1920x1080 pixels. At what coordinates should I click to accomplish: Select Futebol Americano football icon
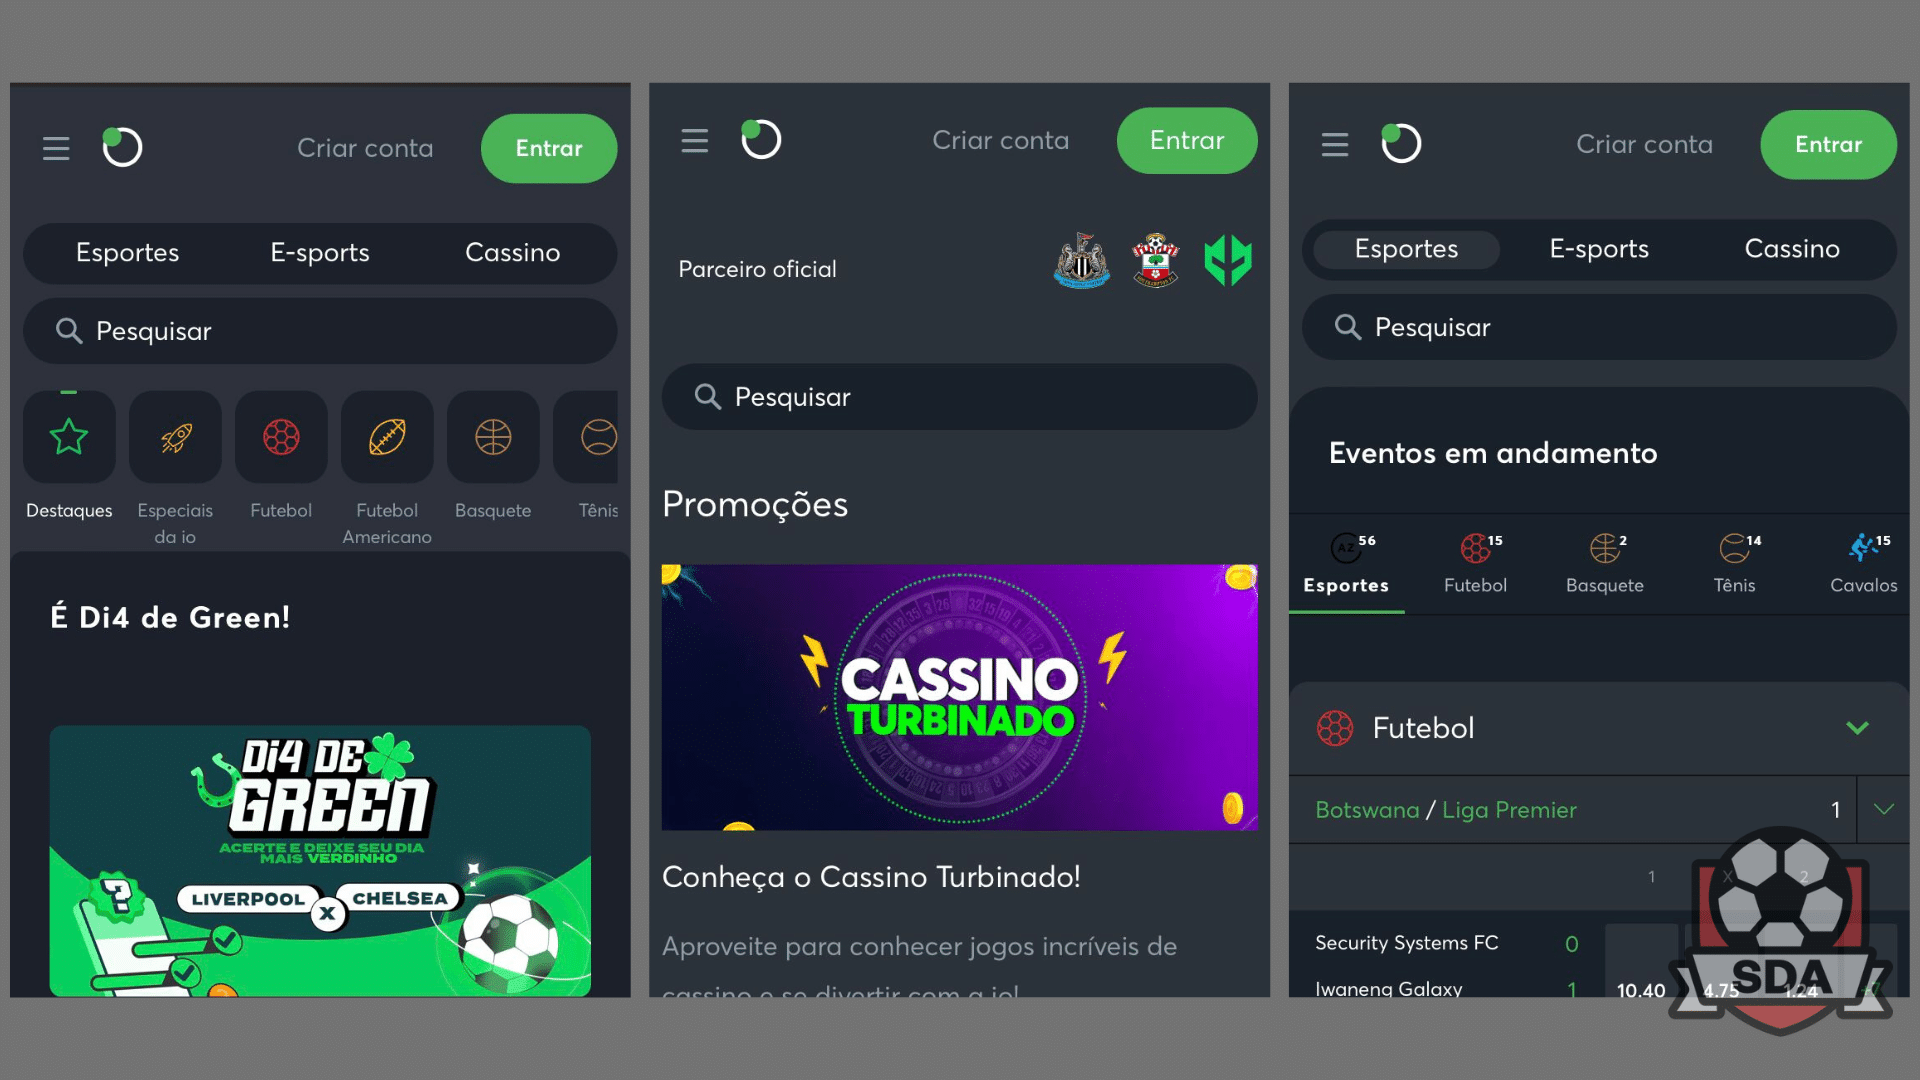coord(387,437)
